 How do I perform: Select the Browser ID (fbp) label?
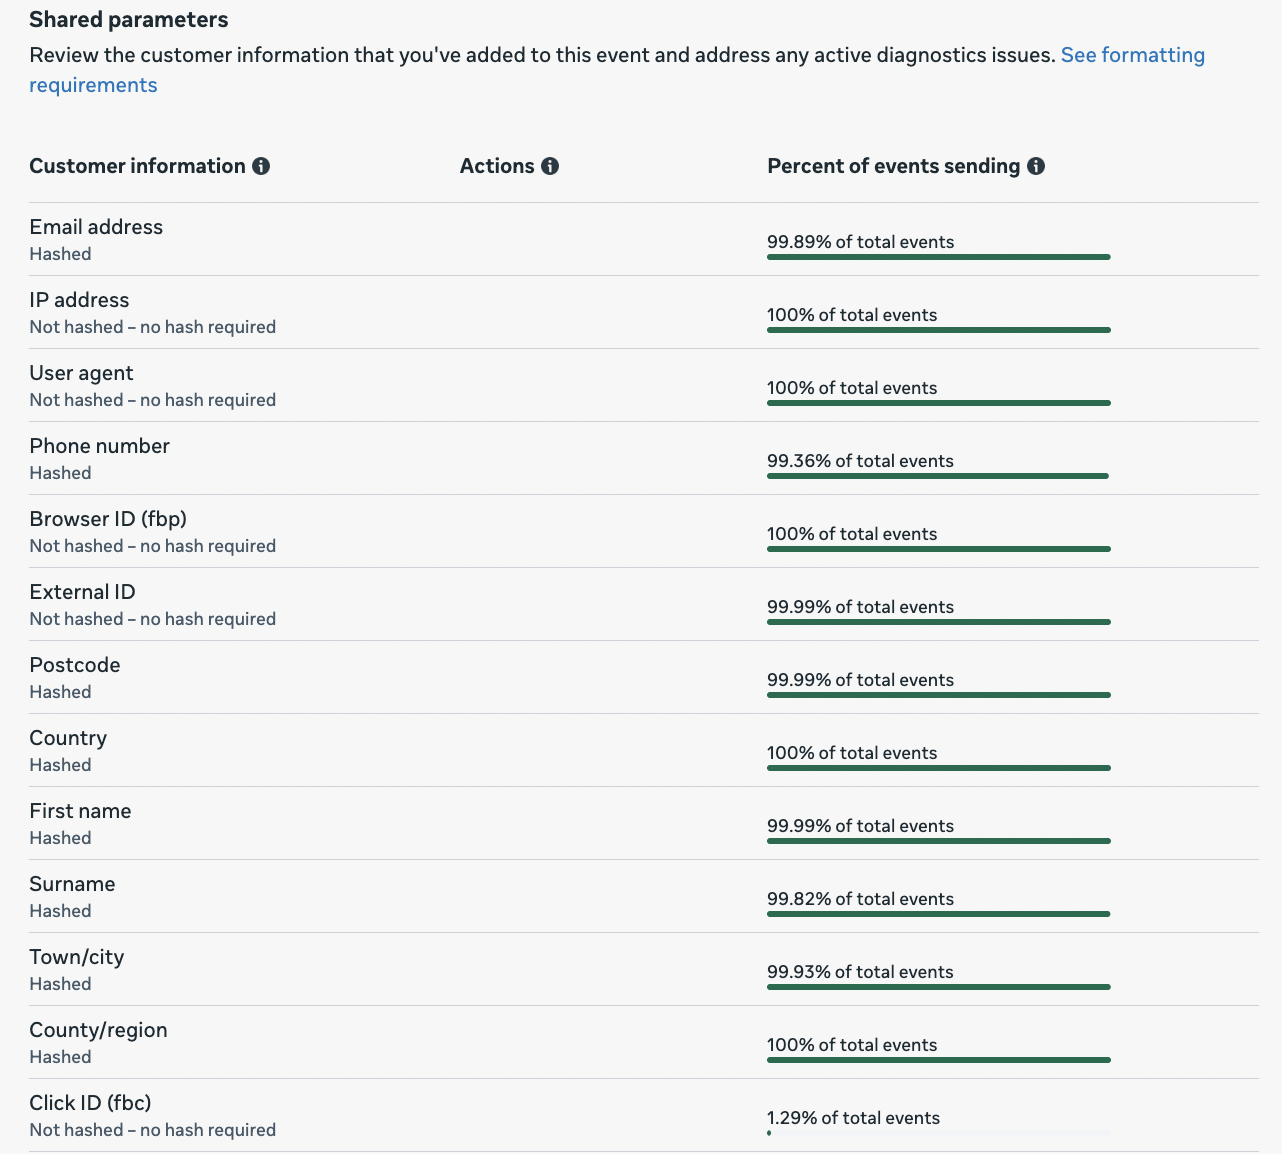tap(108, 519)
